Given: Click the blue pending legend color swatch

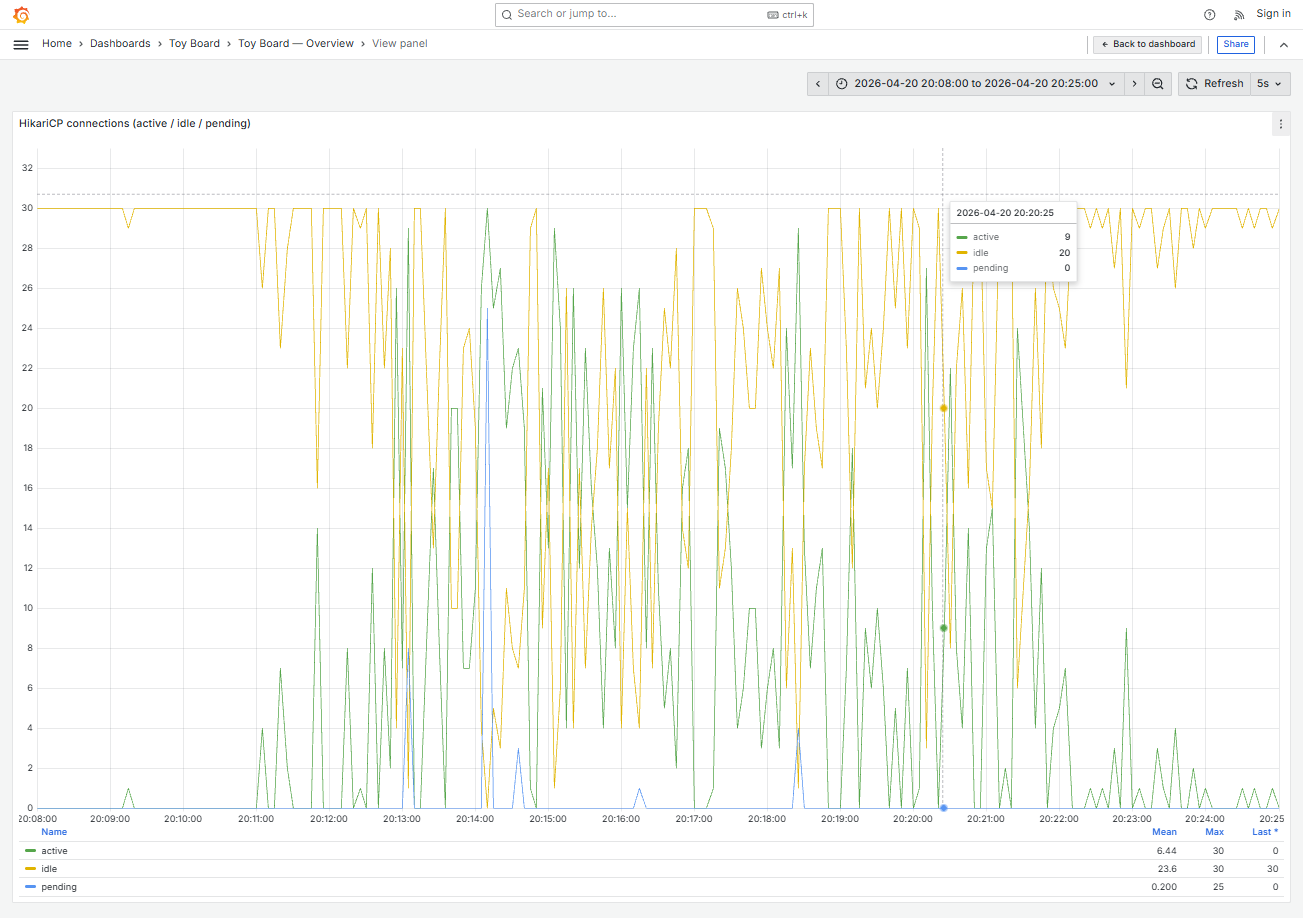Looking at the screenshot, I should pyautogui.click(x=30, y=887).
